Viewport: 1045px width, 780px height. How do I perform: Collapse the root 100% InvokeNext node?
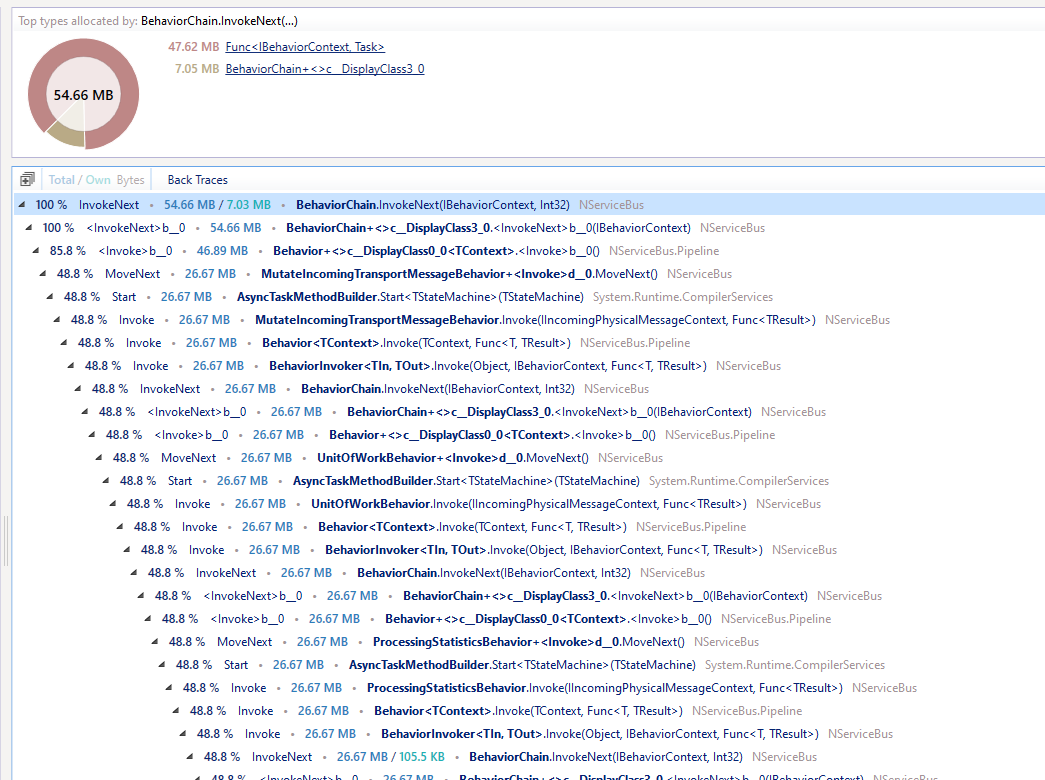[21, 205]
